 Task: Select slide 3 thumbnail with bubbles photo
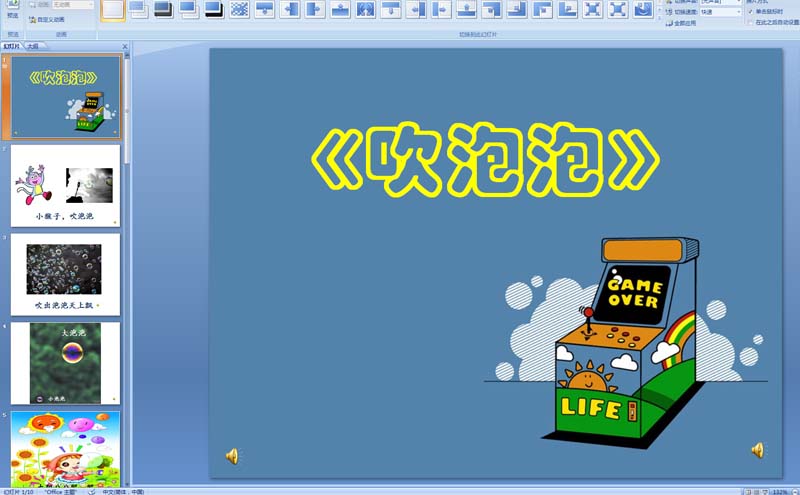click(65, 275)
